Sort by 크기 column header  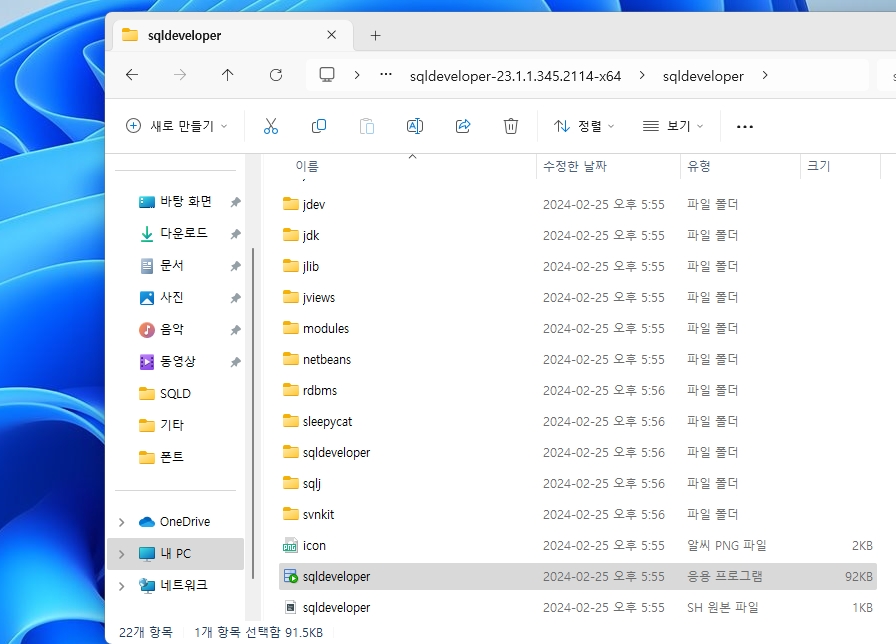tap(818, 166)
